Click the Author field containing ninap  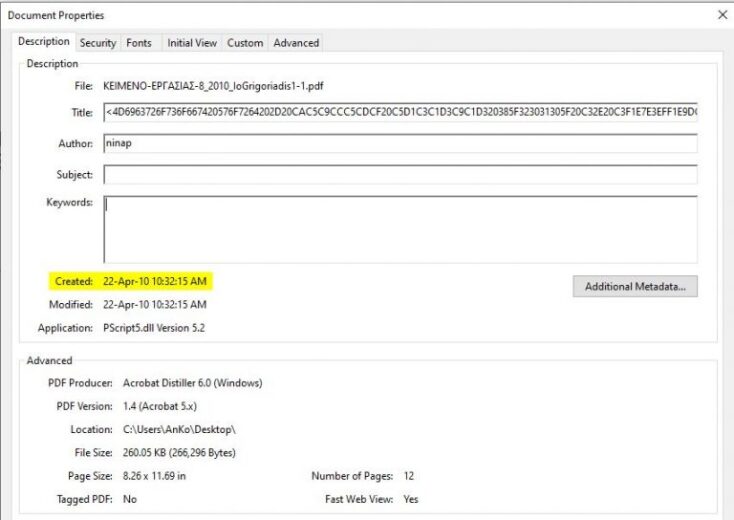pos(400,143)
